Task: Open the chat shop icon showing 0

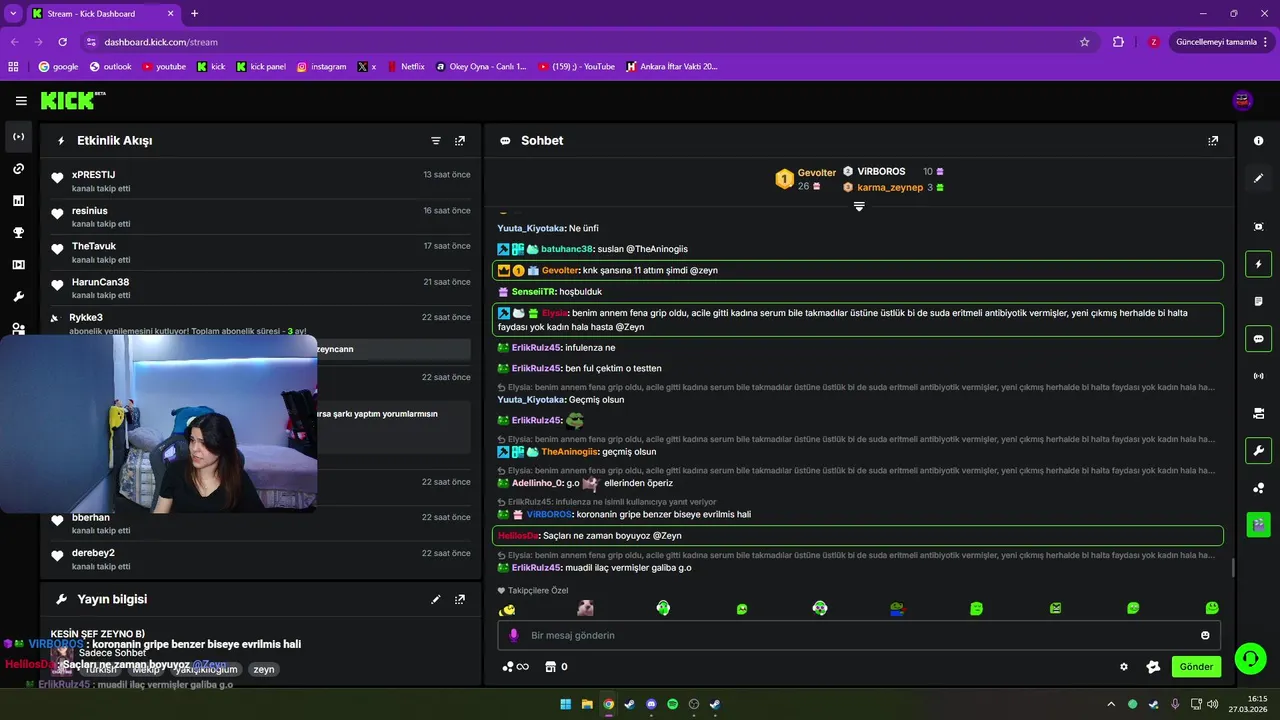Action: click(x=556, y=667)
